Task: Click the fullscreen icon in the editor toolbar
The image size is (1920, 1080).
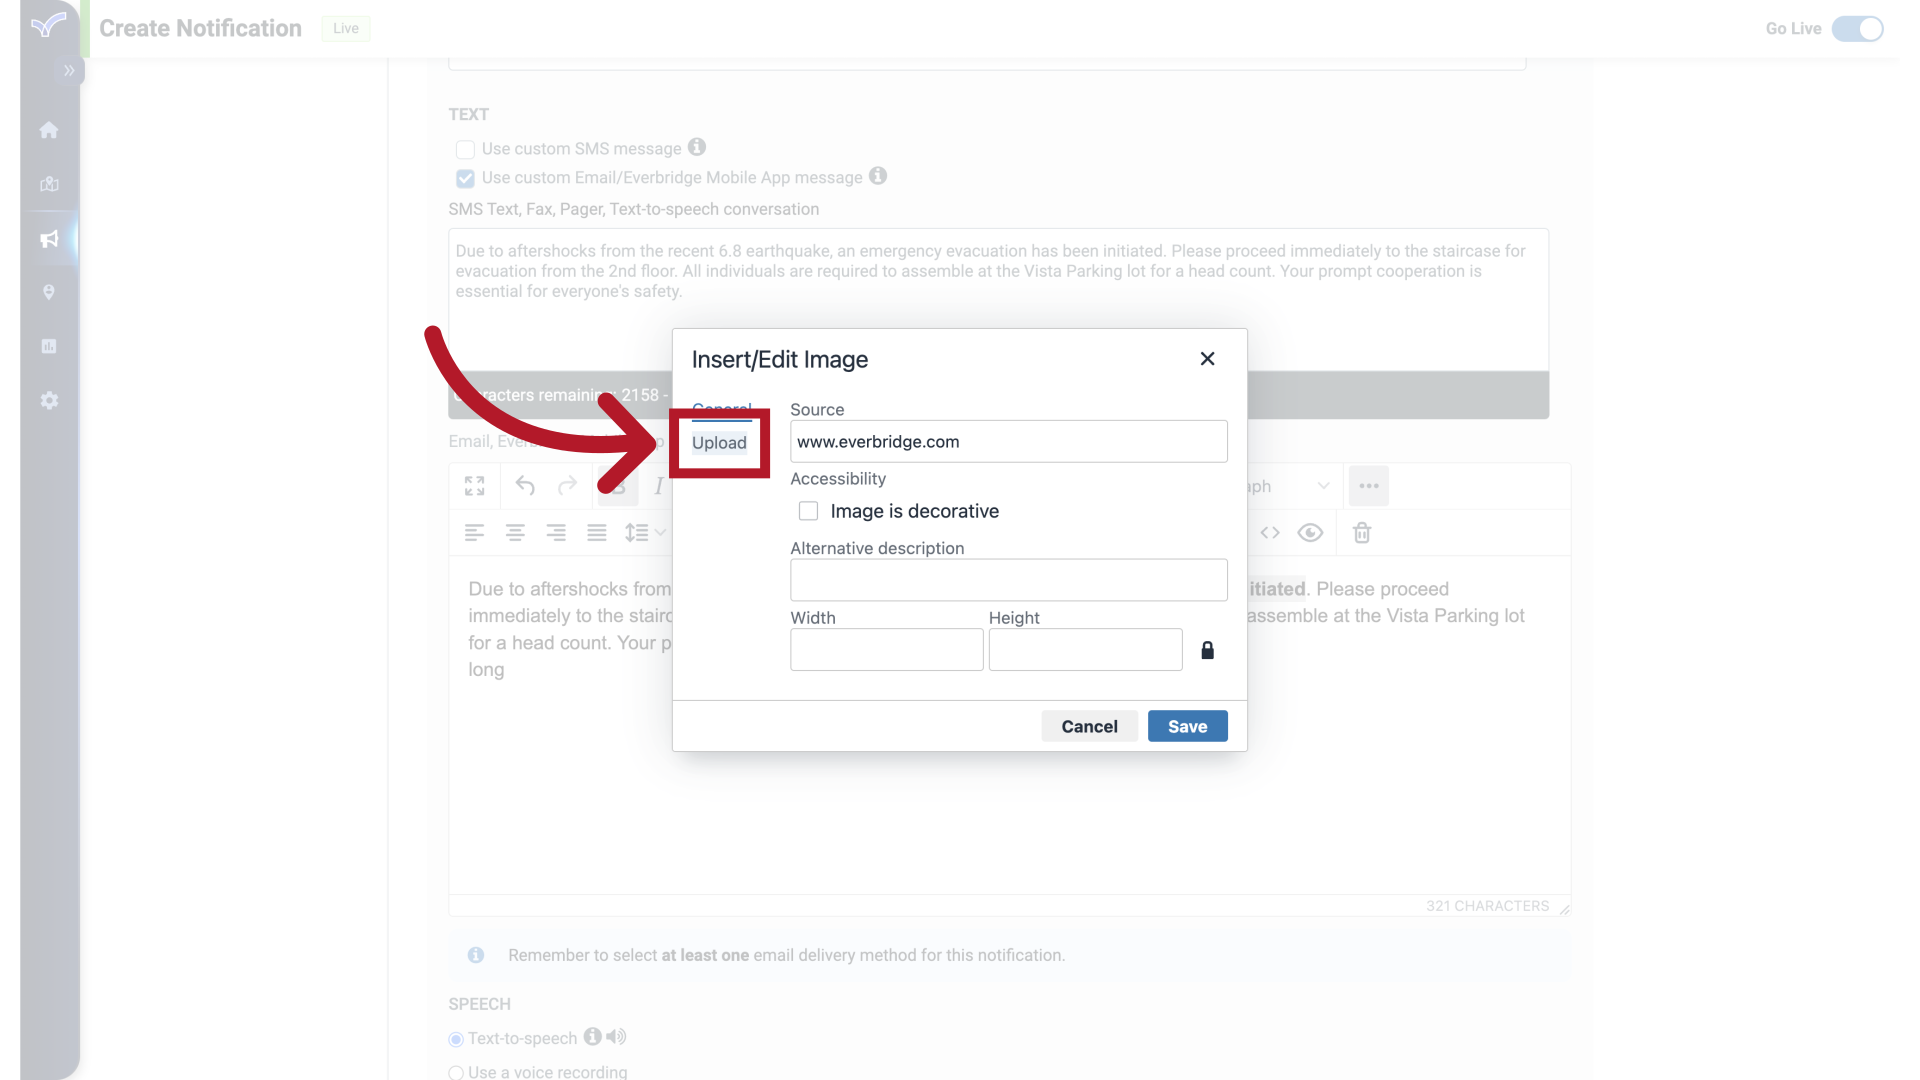Action: pos(474,486)
